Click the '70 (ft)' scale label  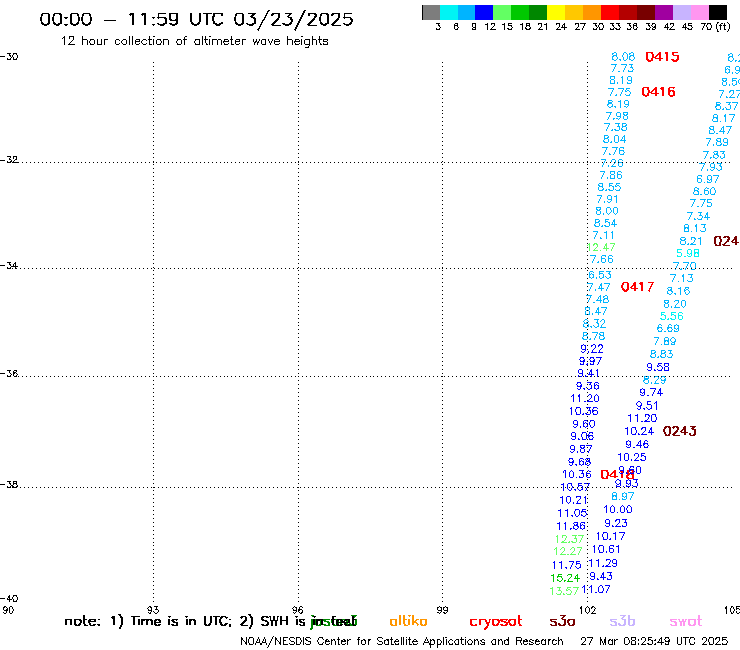pos(715,26)
